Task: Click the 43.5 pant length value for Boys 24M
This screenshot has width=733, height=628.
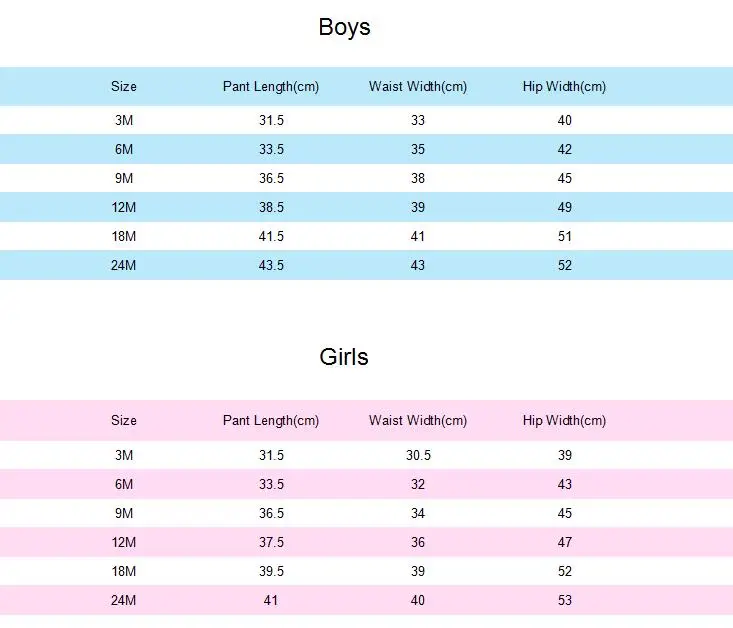Action: [272, 265]
